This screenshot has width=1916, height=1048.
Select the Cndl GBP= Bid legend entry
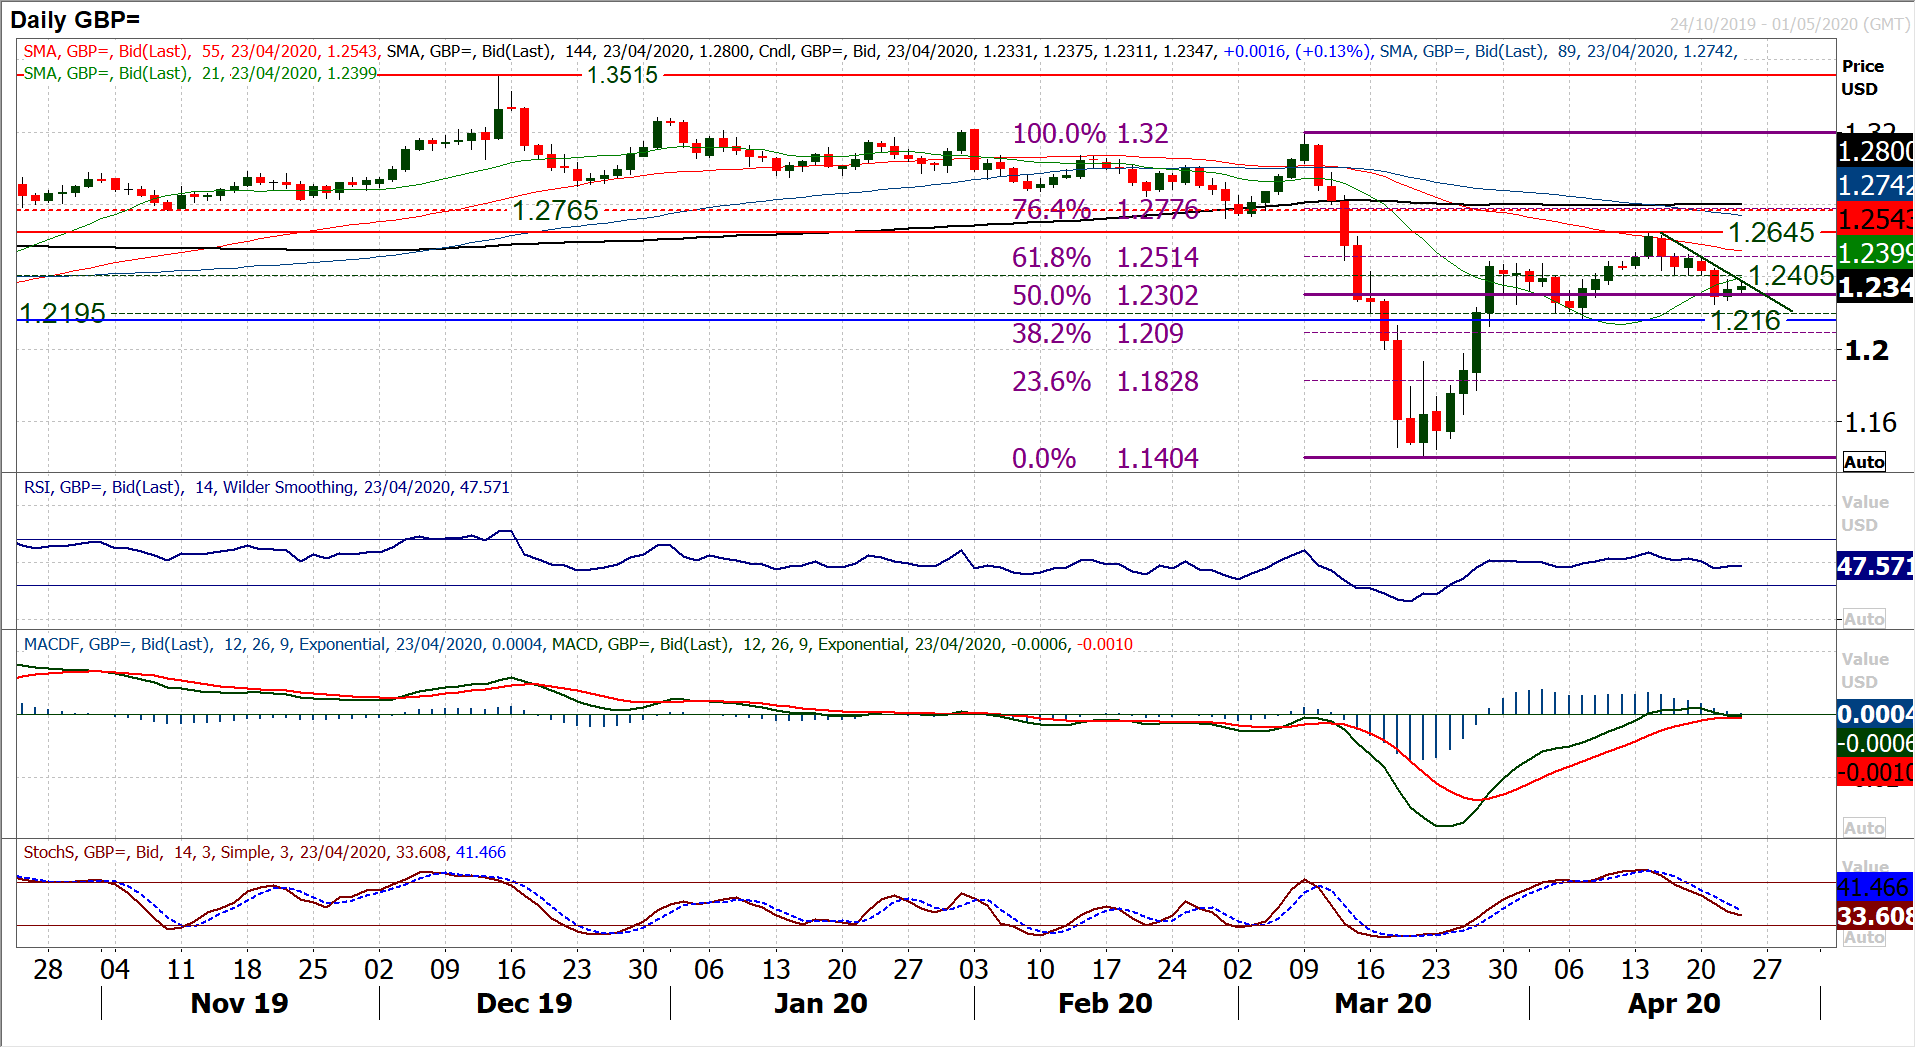(x=1065, y=51)
